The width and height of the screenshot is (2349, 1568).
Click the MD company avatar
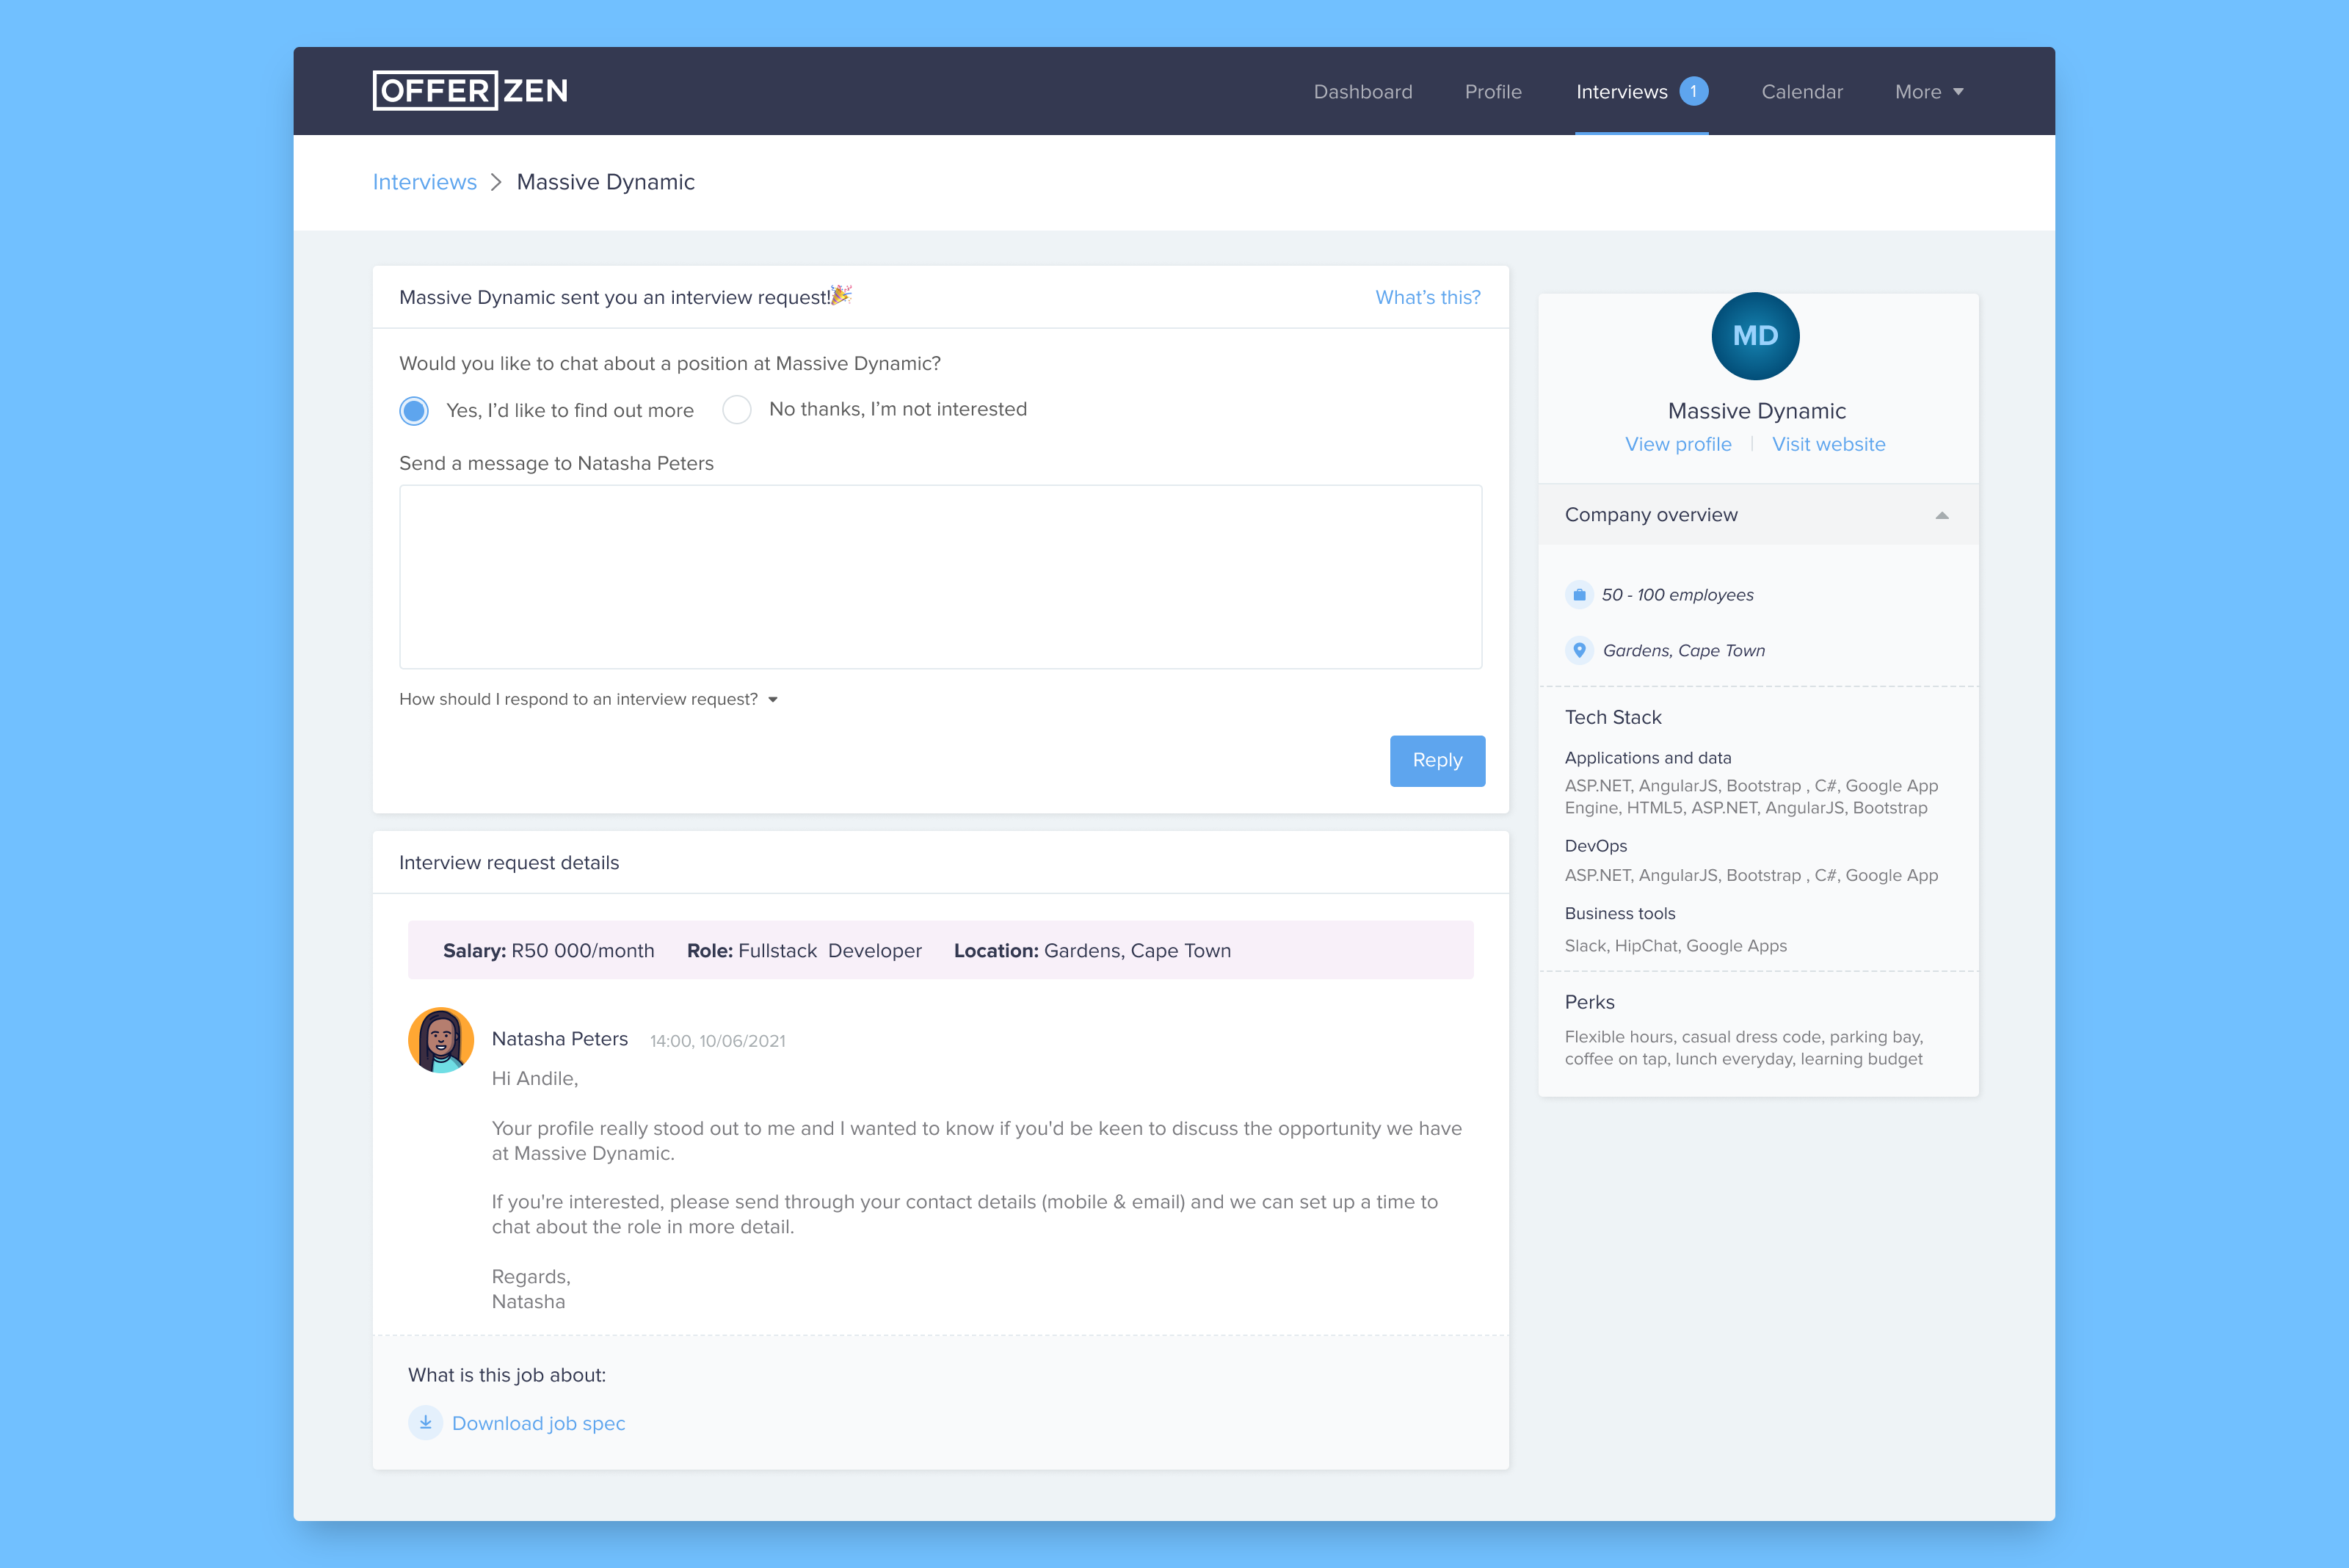1755,336
